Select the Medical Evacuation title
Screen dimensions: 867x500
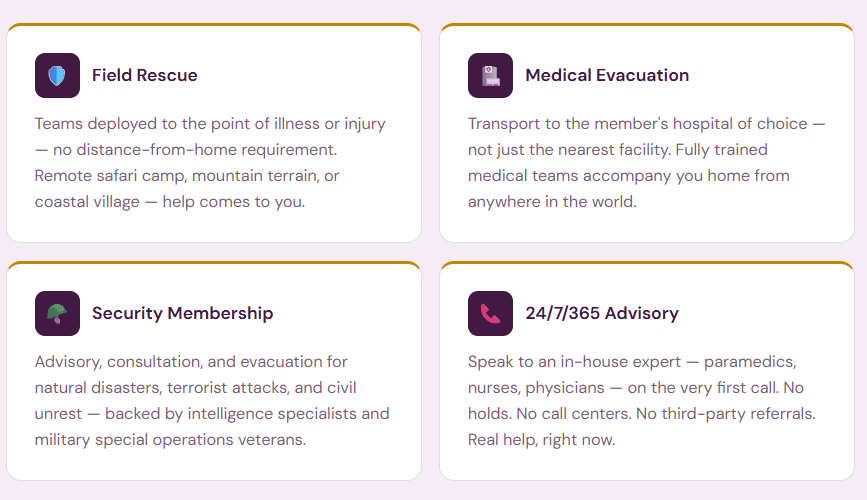click(607, 75)
